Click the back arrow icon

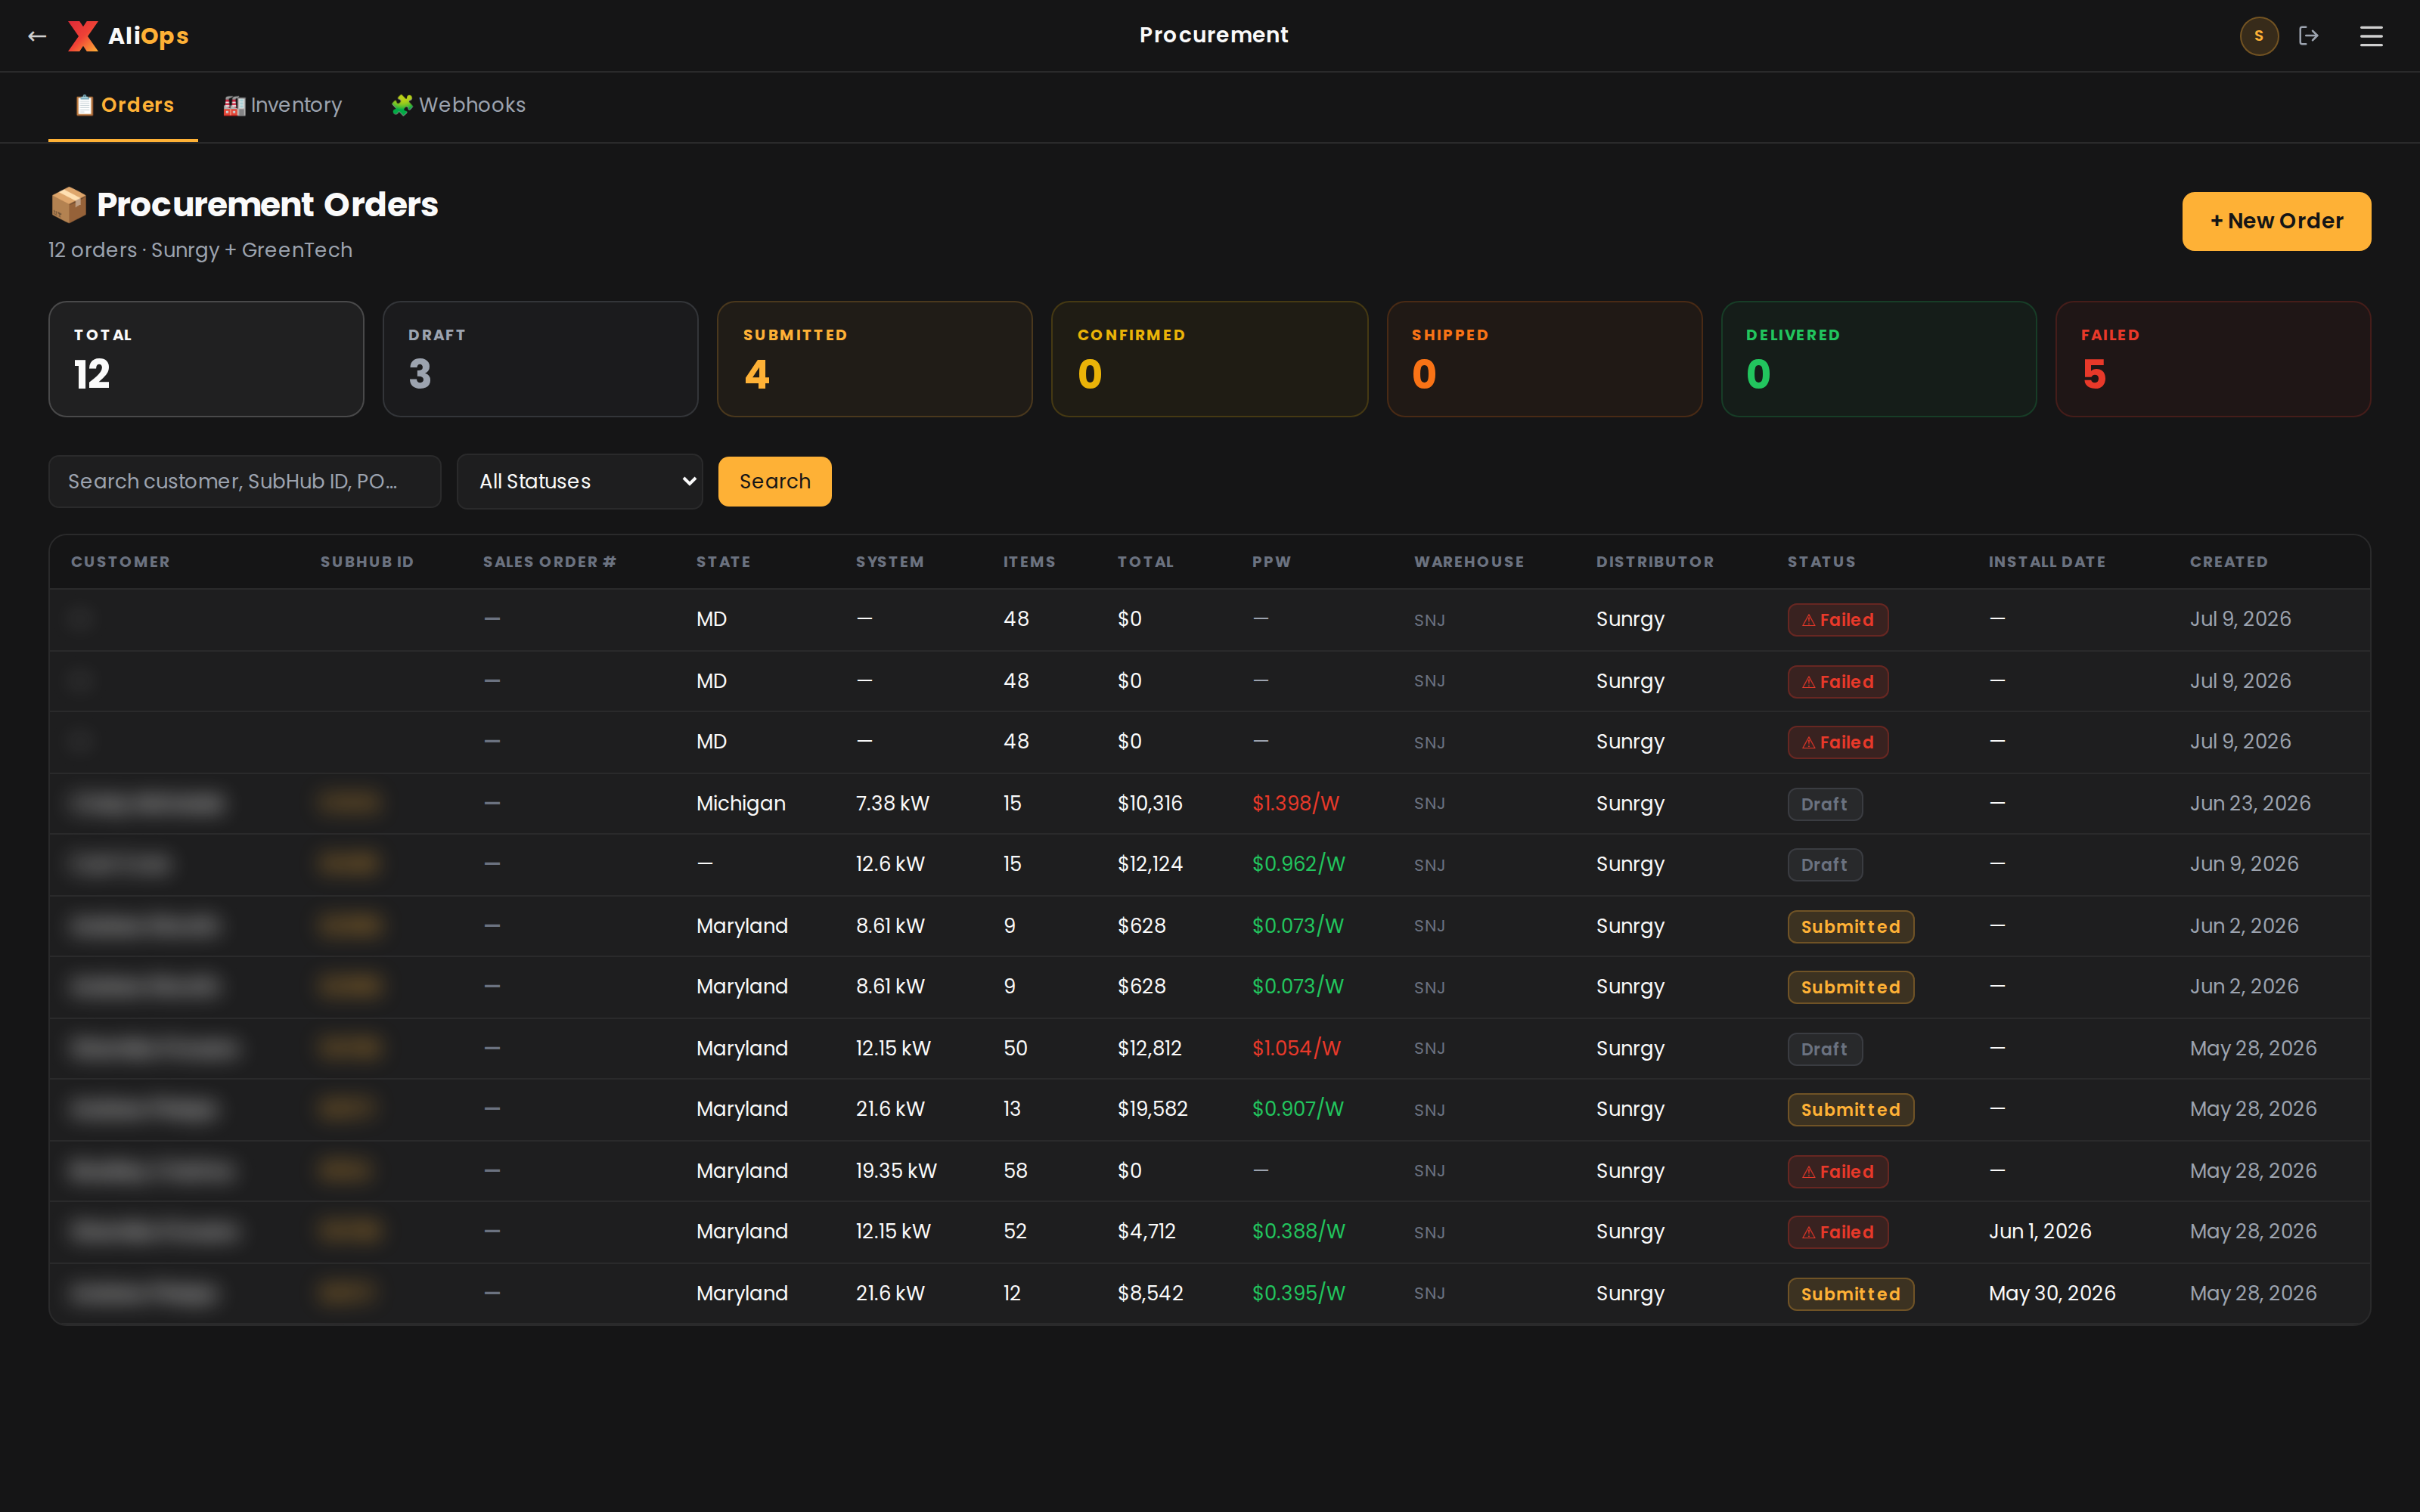[37, 36]
